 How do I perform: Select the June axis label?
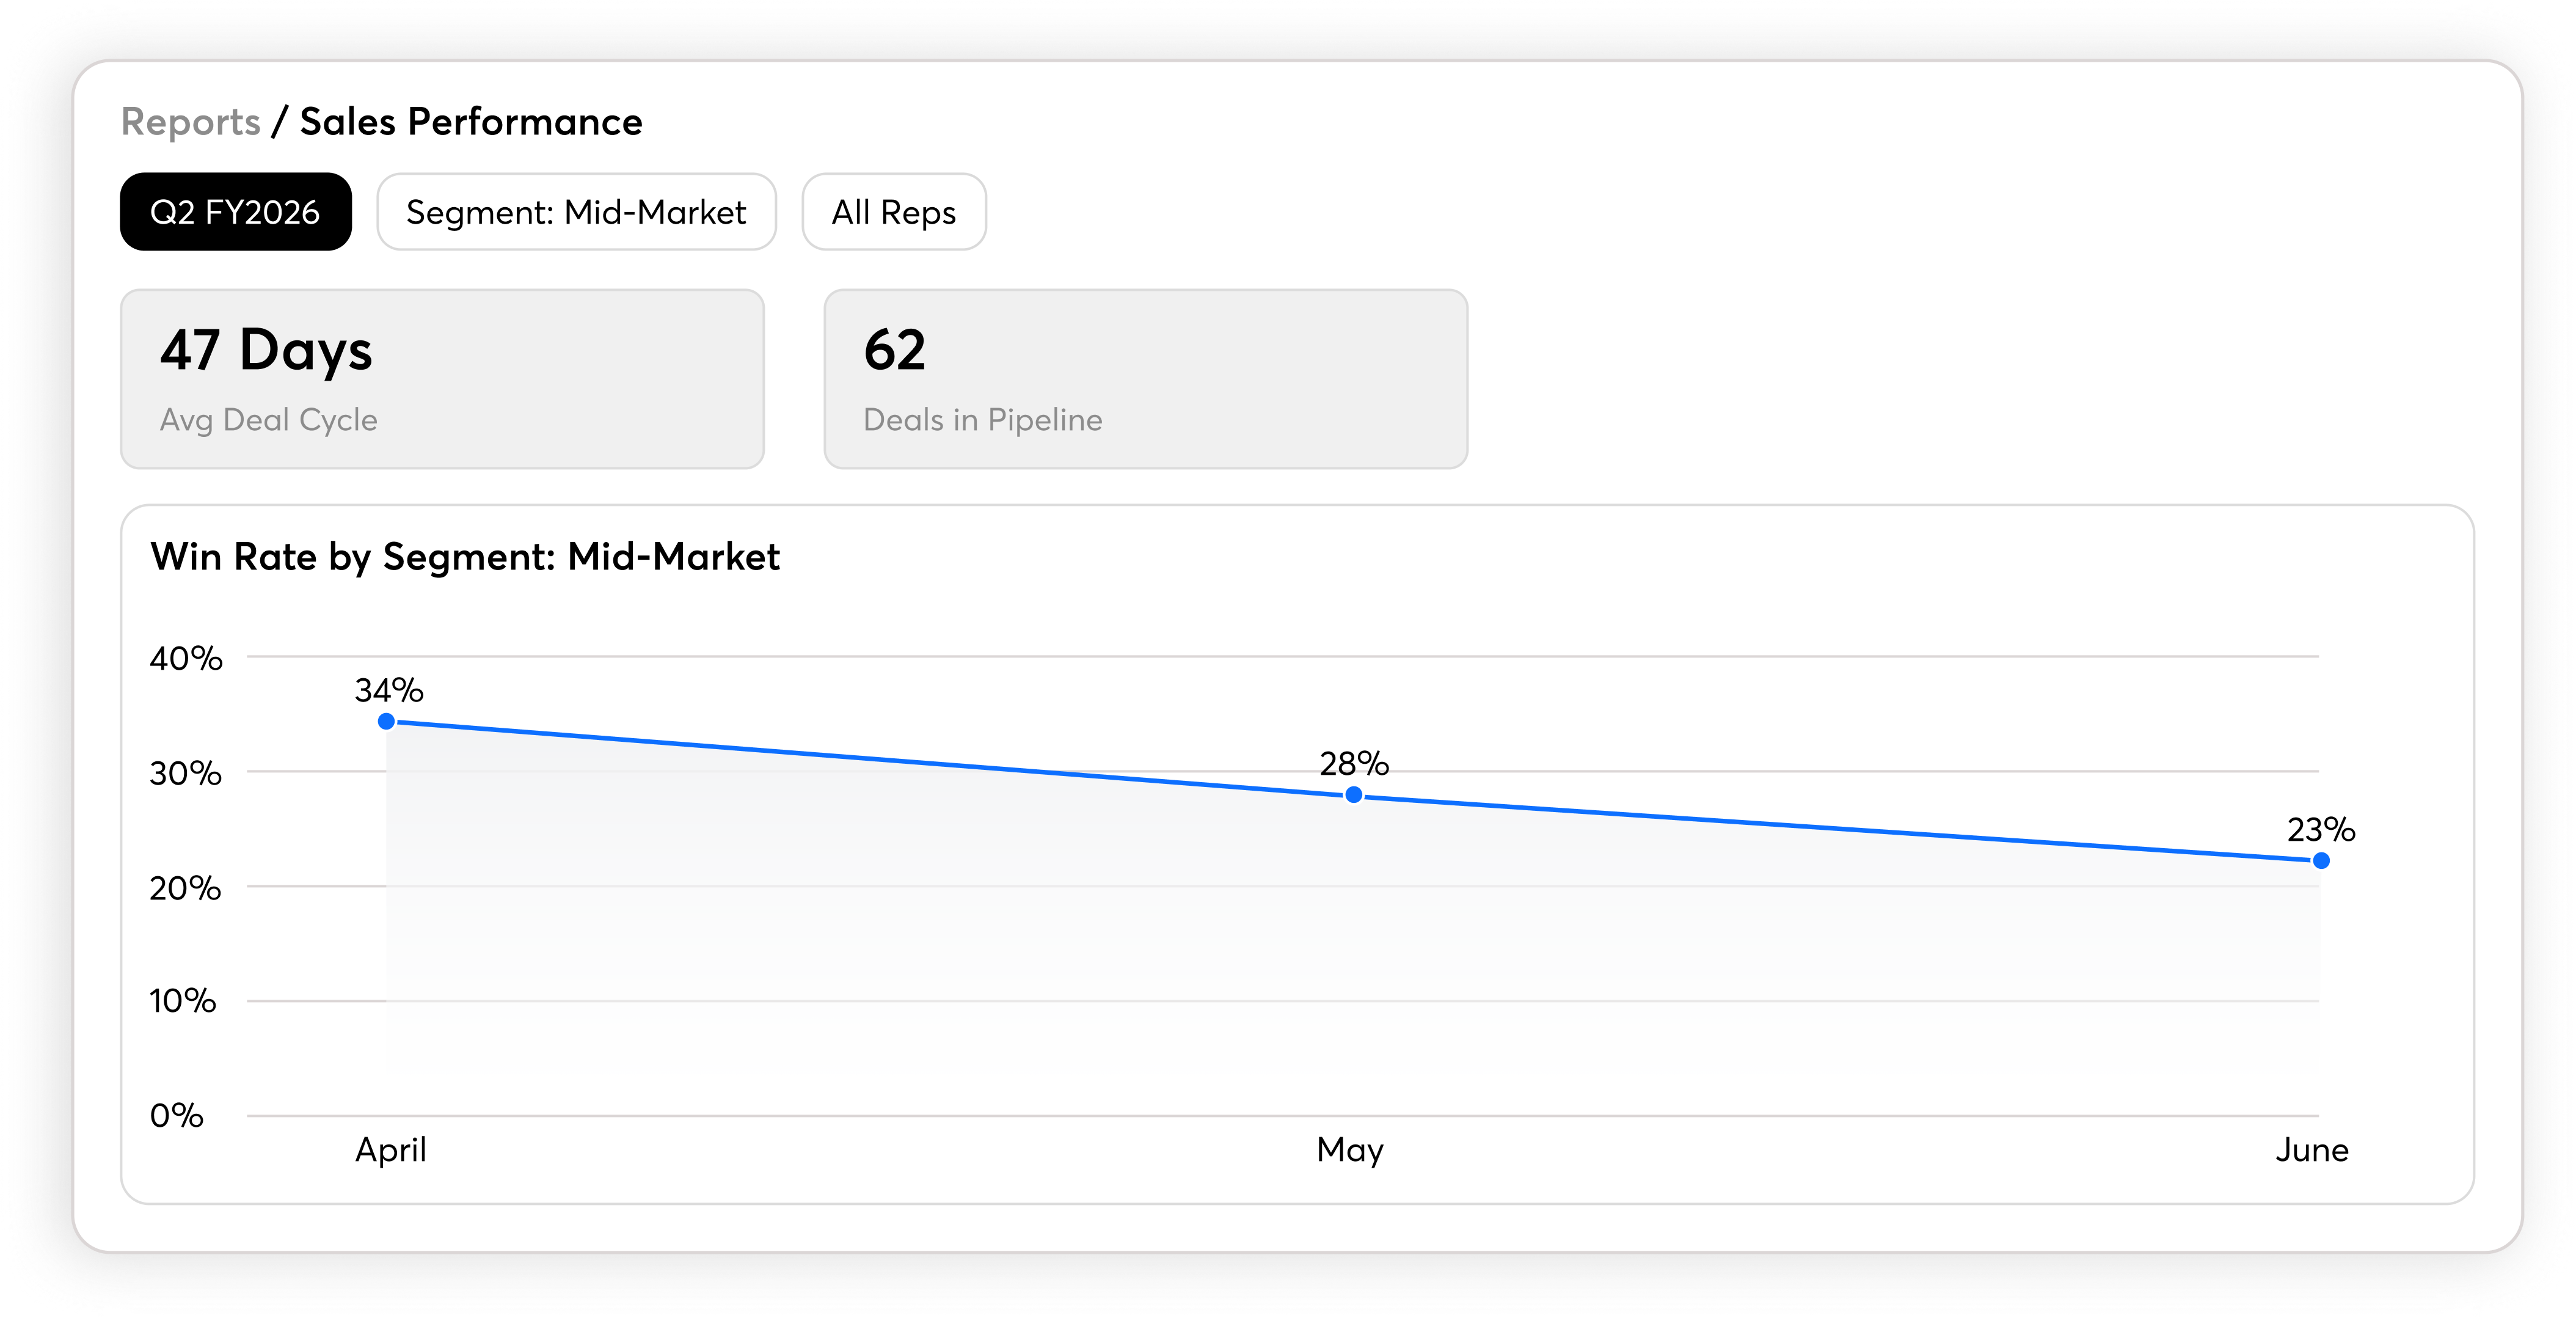[2312, 1150]
